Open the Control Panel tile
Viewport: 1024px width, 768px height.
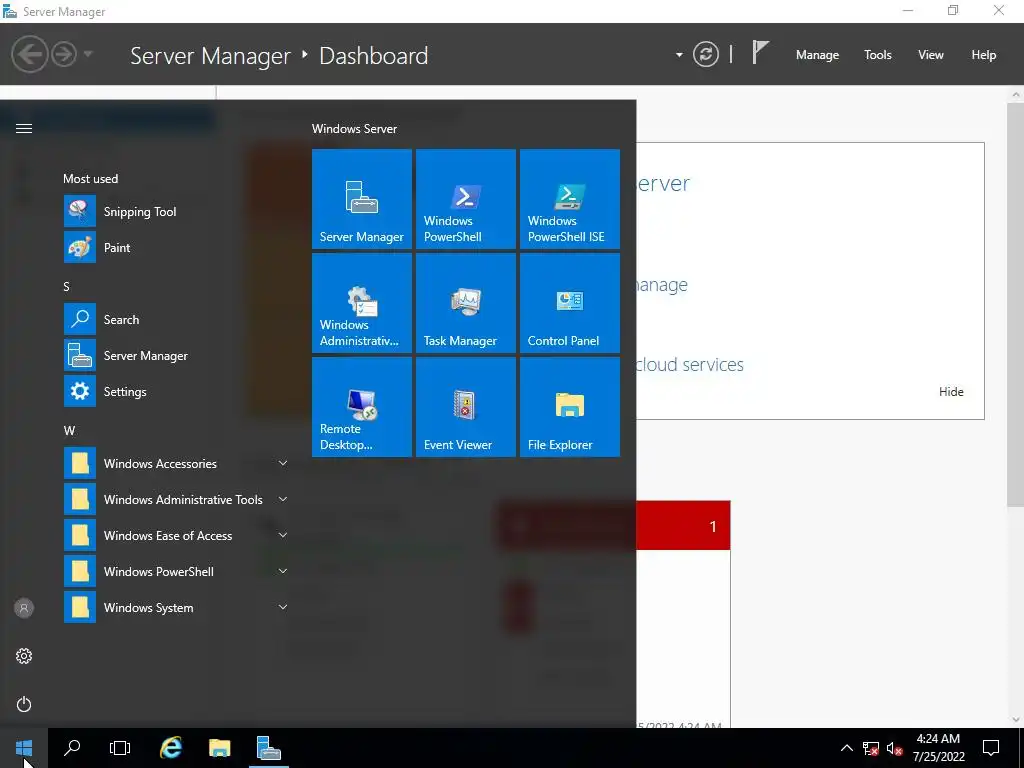pos(569,302)
